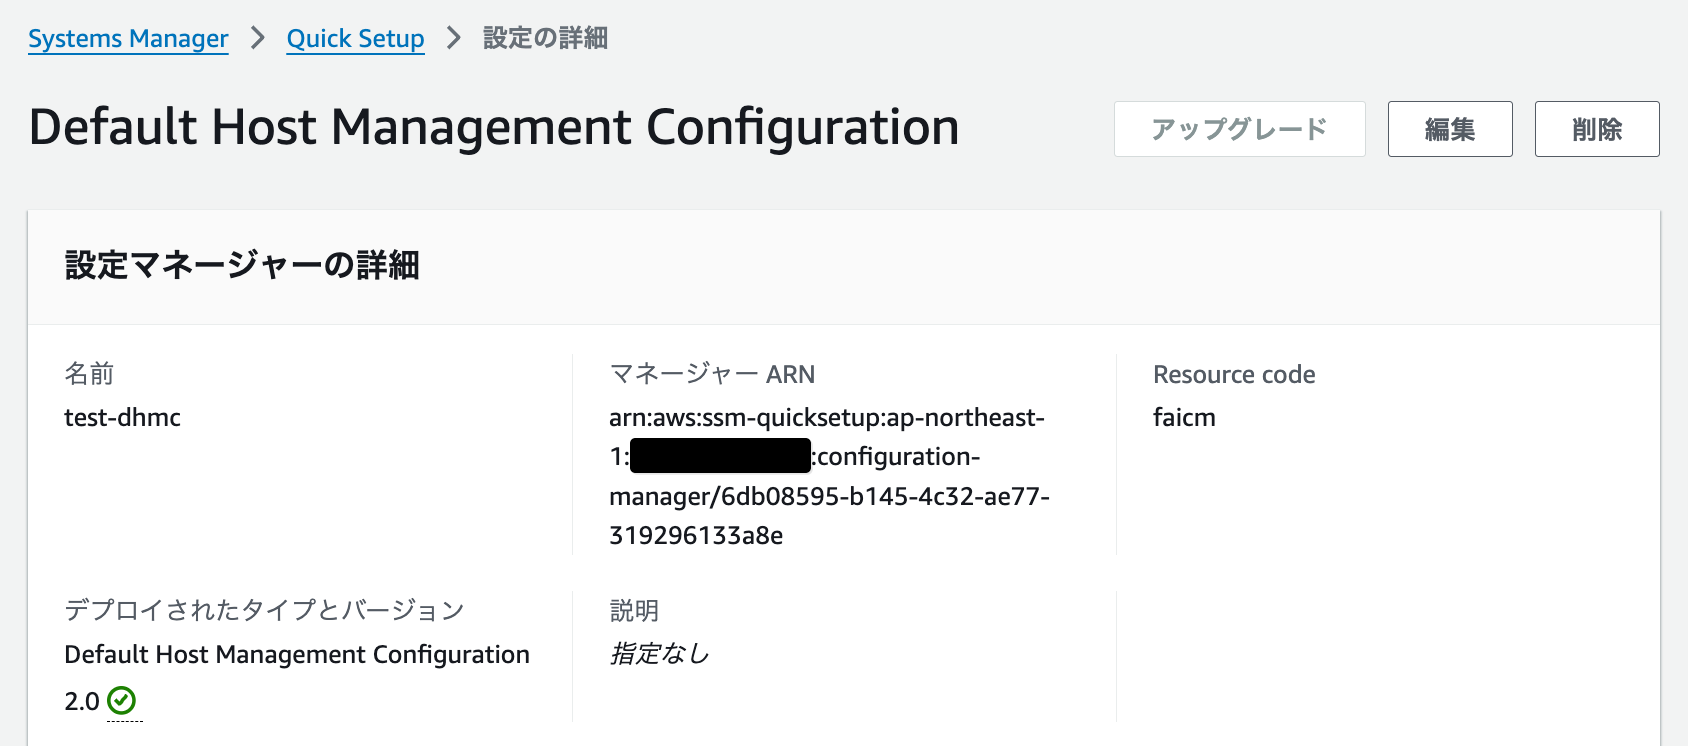The height and width of the screenshot is (746, 1688).
Task: Select deployed type Default Host Management Configuration value
Action: point(297,654)
